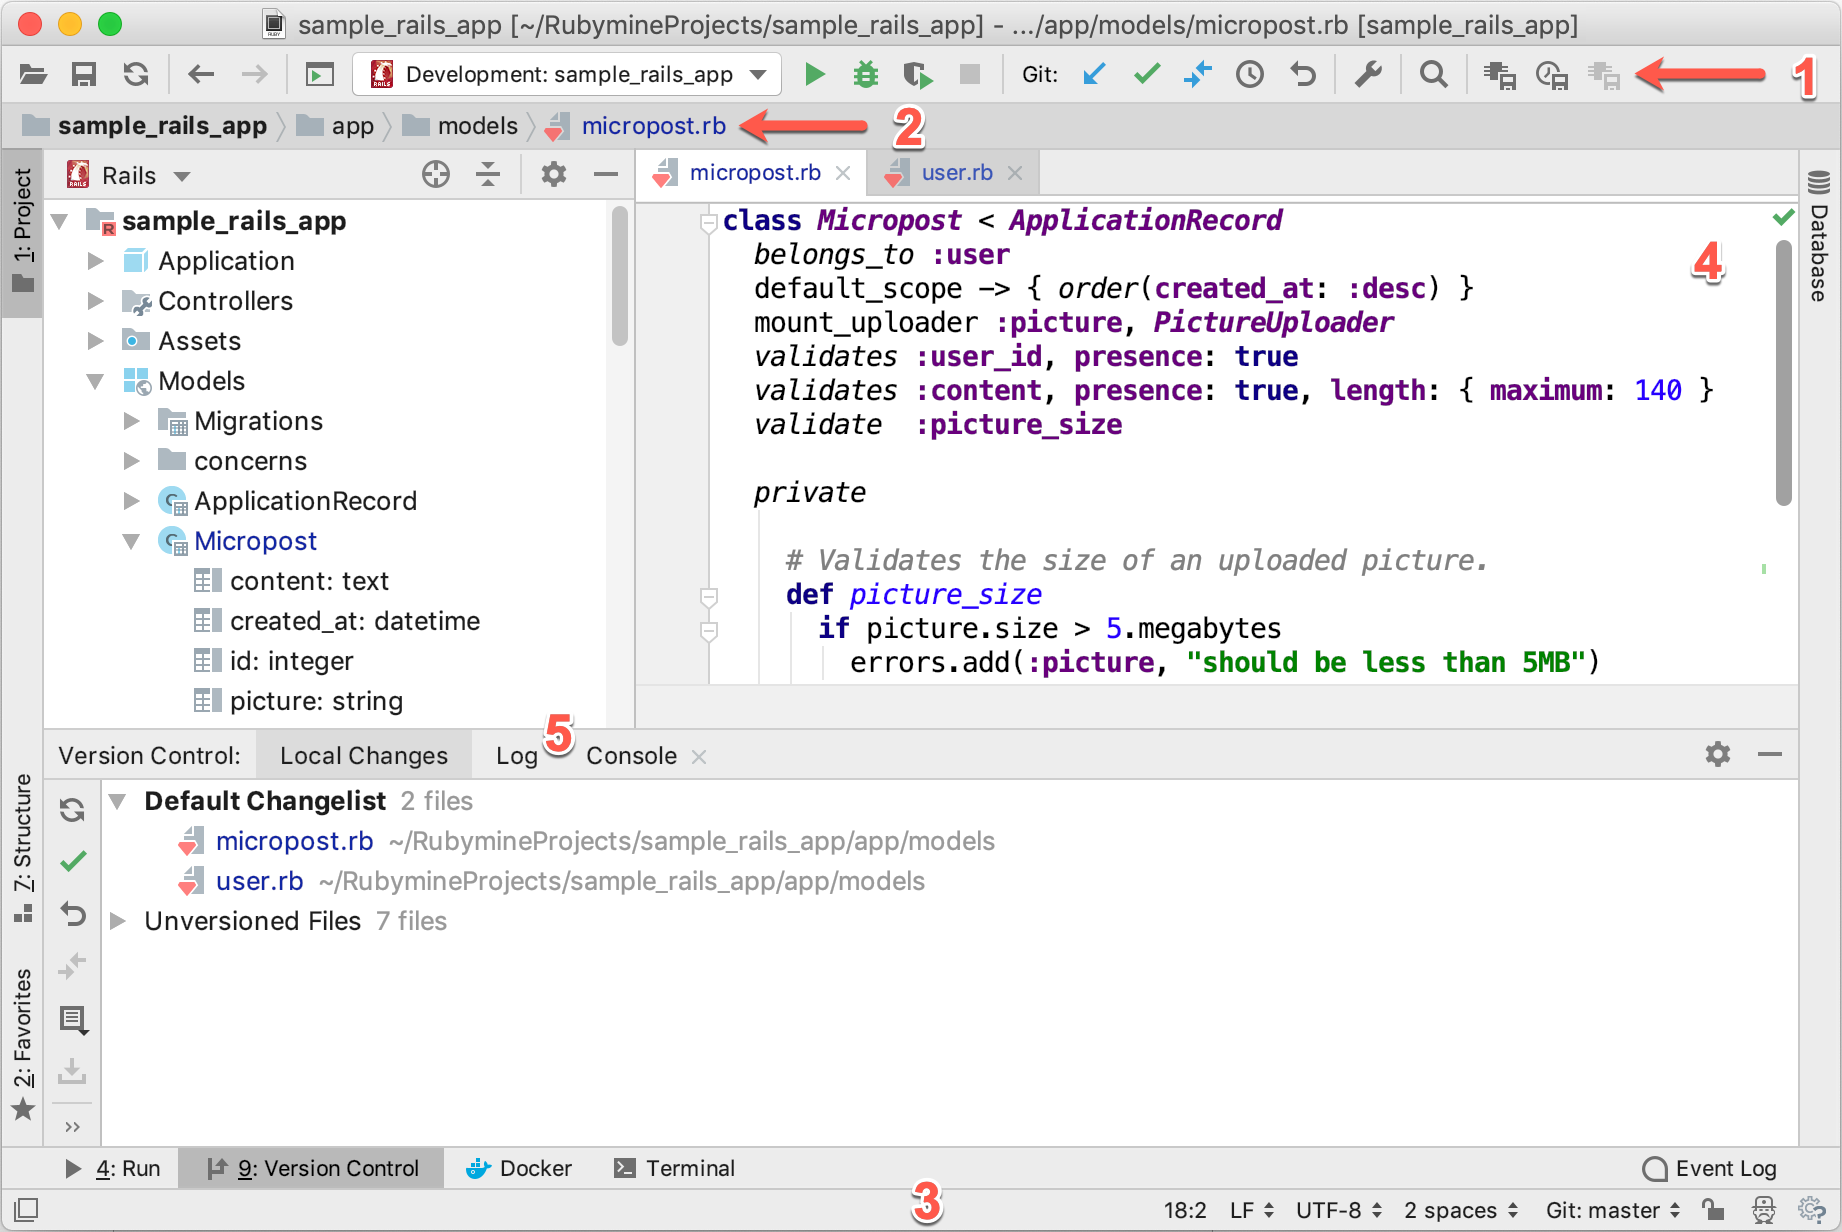Compare with branch using the main toolbar Git icon
The image size is (1842, 1232).
(x=1198, y=74)
